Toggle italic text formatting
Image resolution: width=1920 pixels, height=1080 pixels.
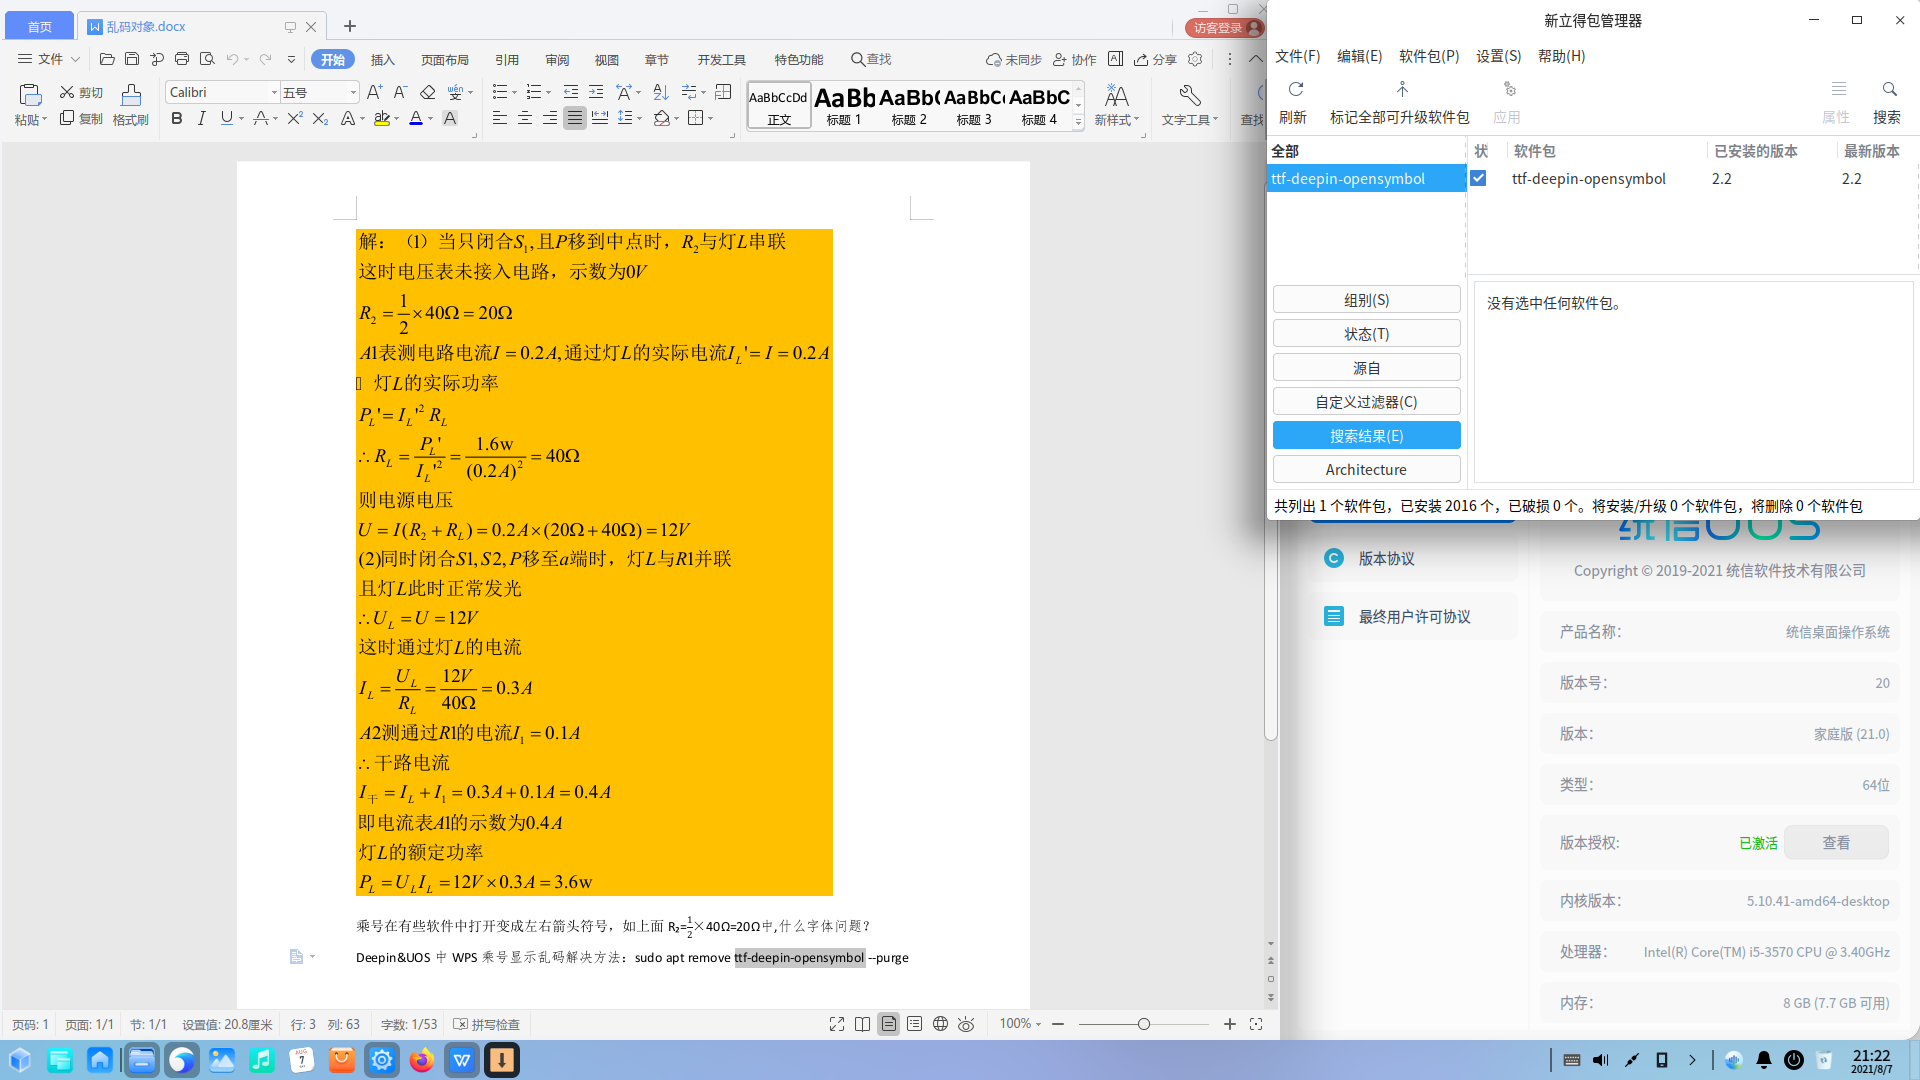click(201, 118)
